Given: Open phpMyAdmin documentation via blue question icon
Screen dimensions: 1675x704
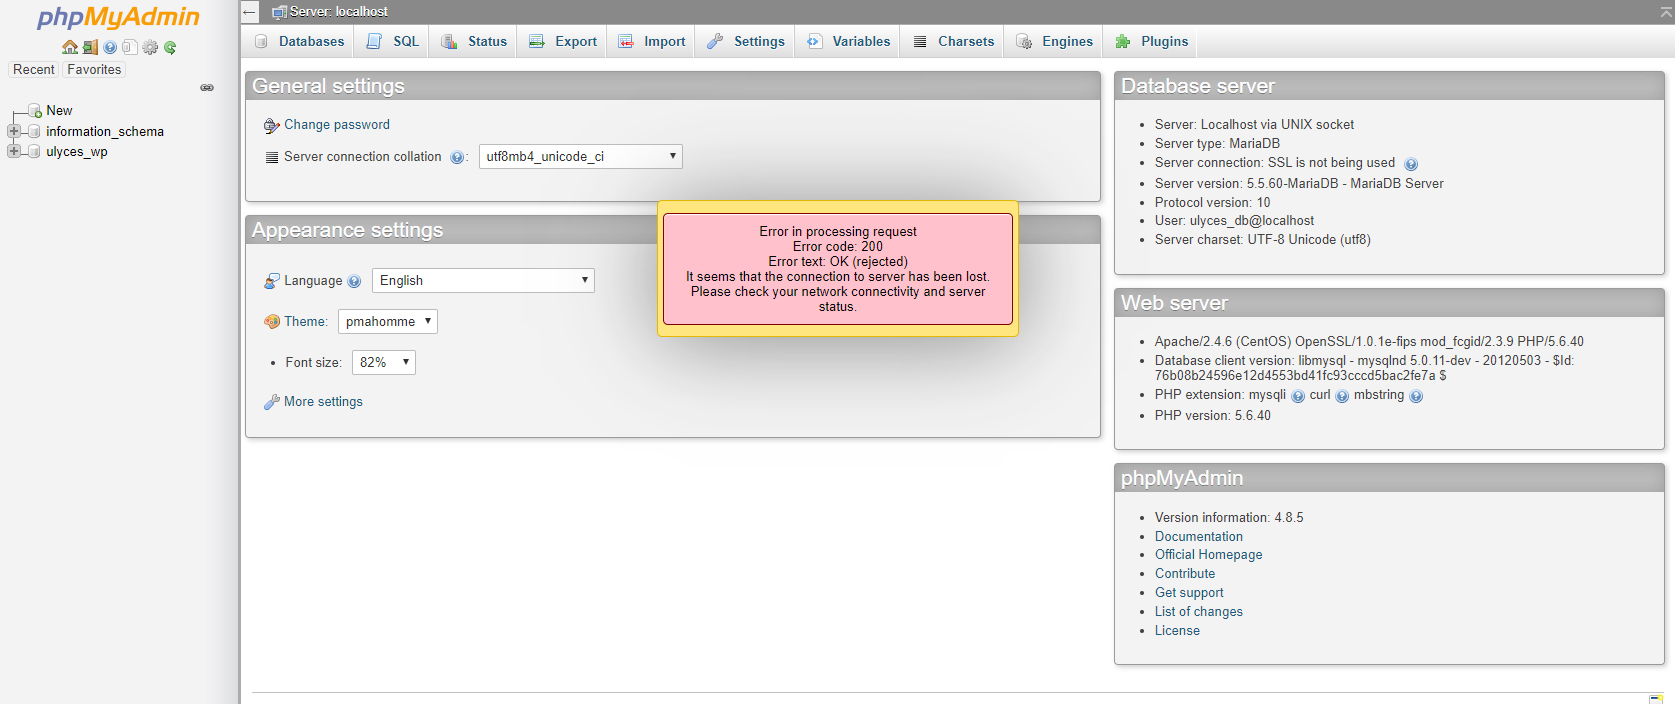Looking at the screenshot, I should click(x=110, y=47).
